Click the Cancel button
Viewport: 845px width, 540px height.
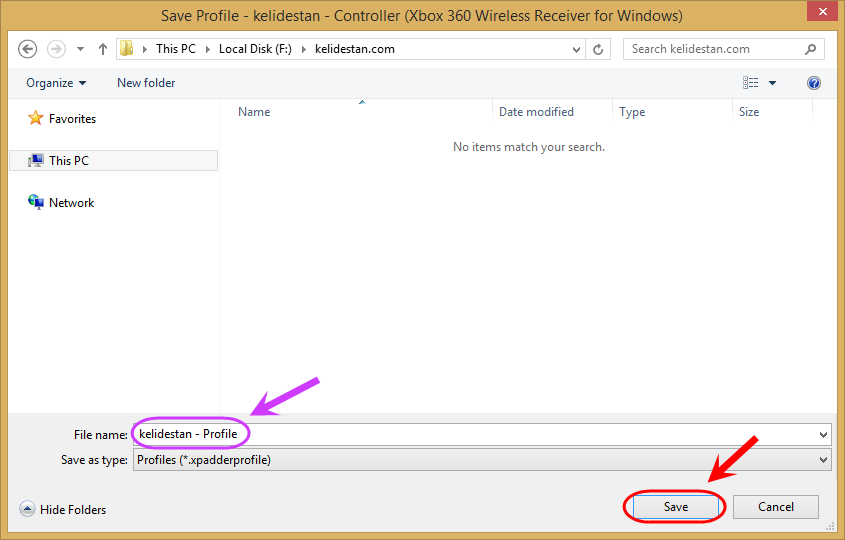[x=775, y=507]
